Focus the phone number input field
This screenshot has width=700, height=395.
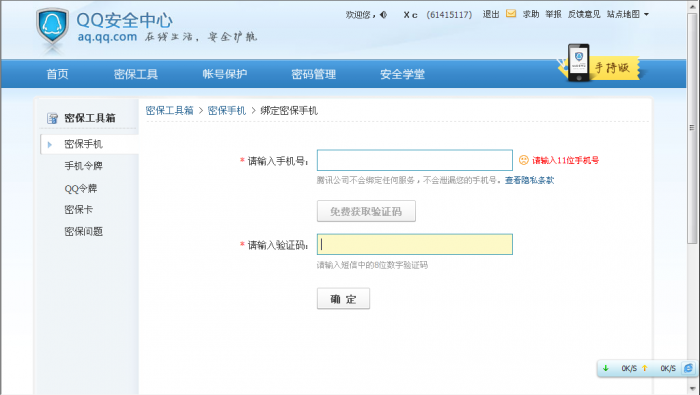[x=415, y=160]
